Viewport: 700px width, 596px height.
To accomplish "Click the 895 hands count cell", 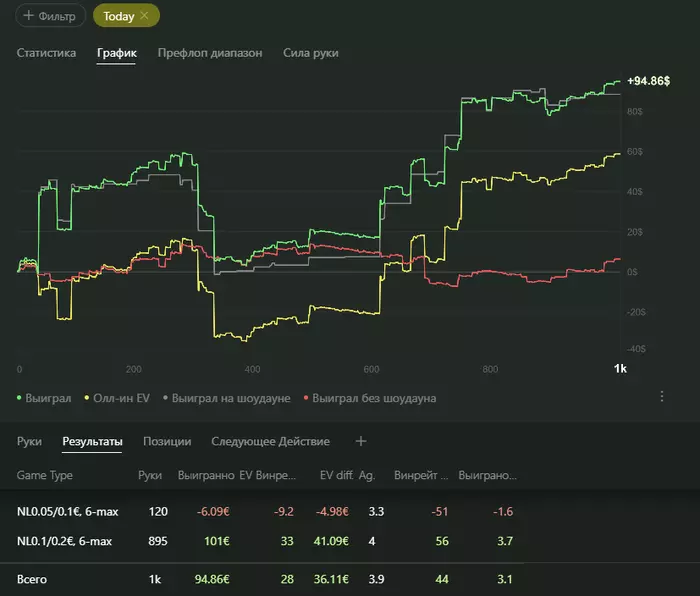I will pos(158,541).
